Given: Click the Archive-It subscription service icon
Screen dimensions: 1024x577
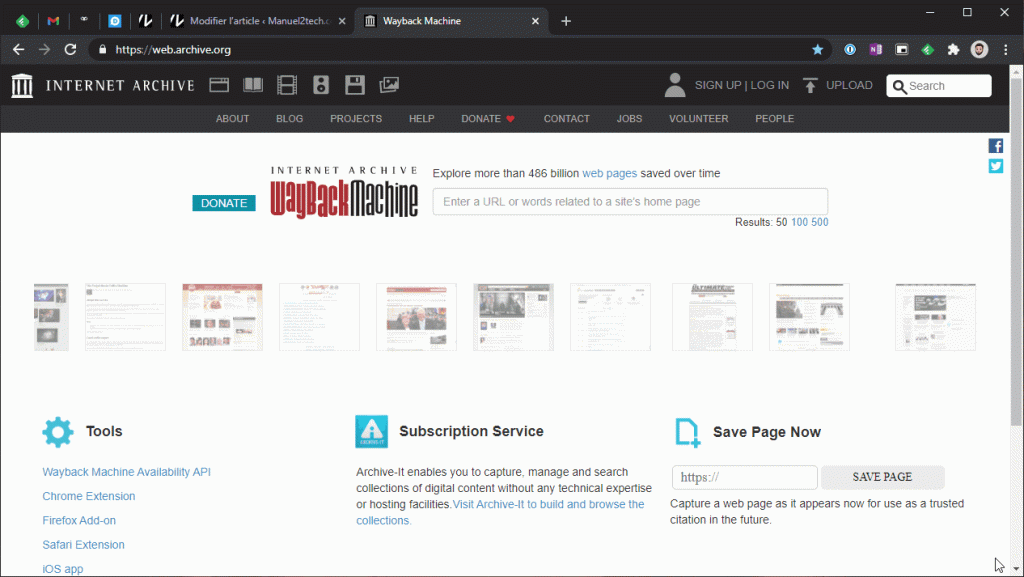Looking at the screenshot, I should tap(372, 431).
